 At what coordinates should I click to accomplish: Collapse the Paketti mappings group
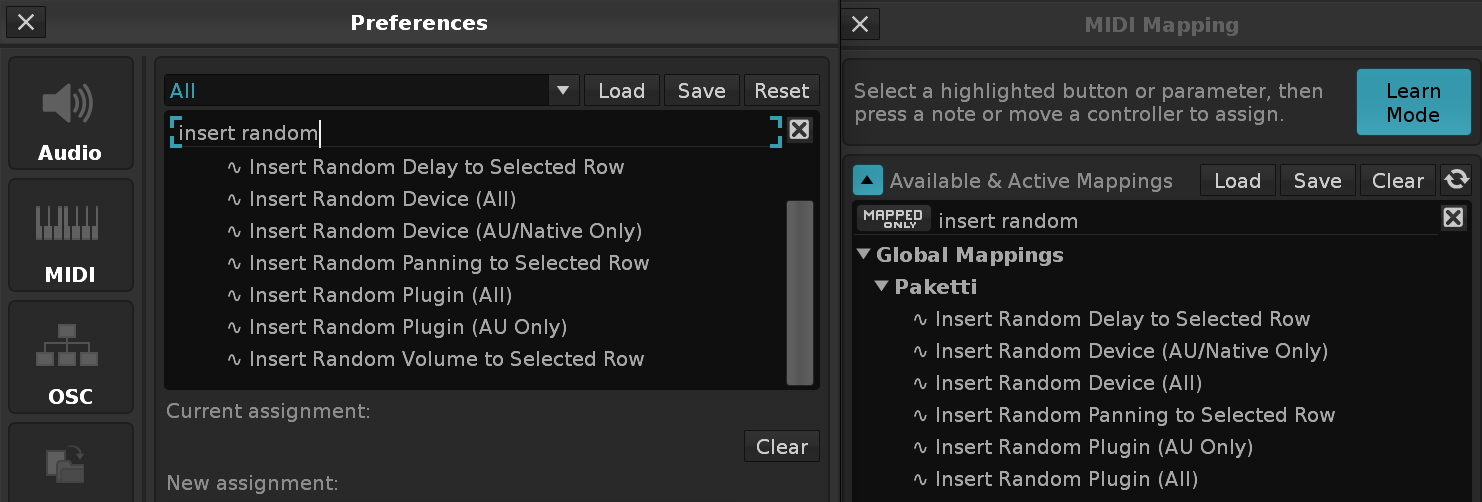click(882, 287)
